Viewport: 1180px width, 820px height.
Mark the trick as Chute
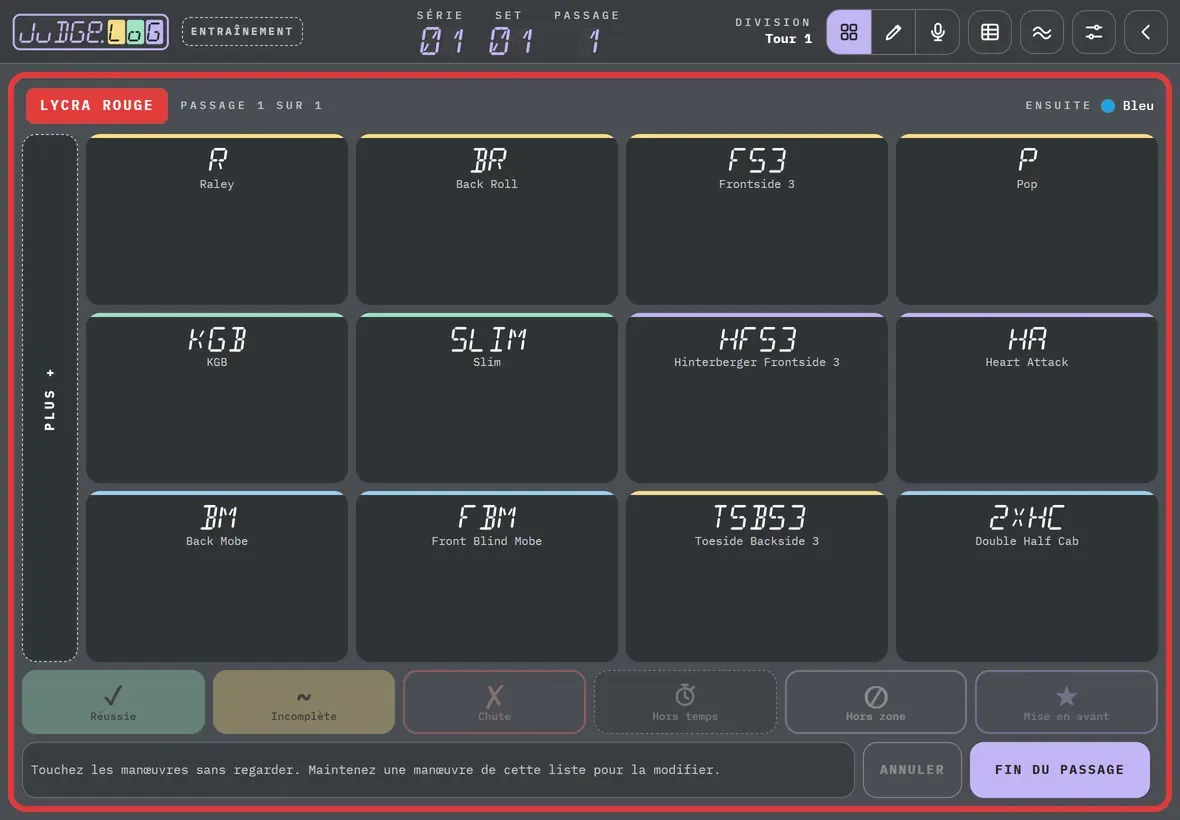pos(494,702)
